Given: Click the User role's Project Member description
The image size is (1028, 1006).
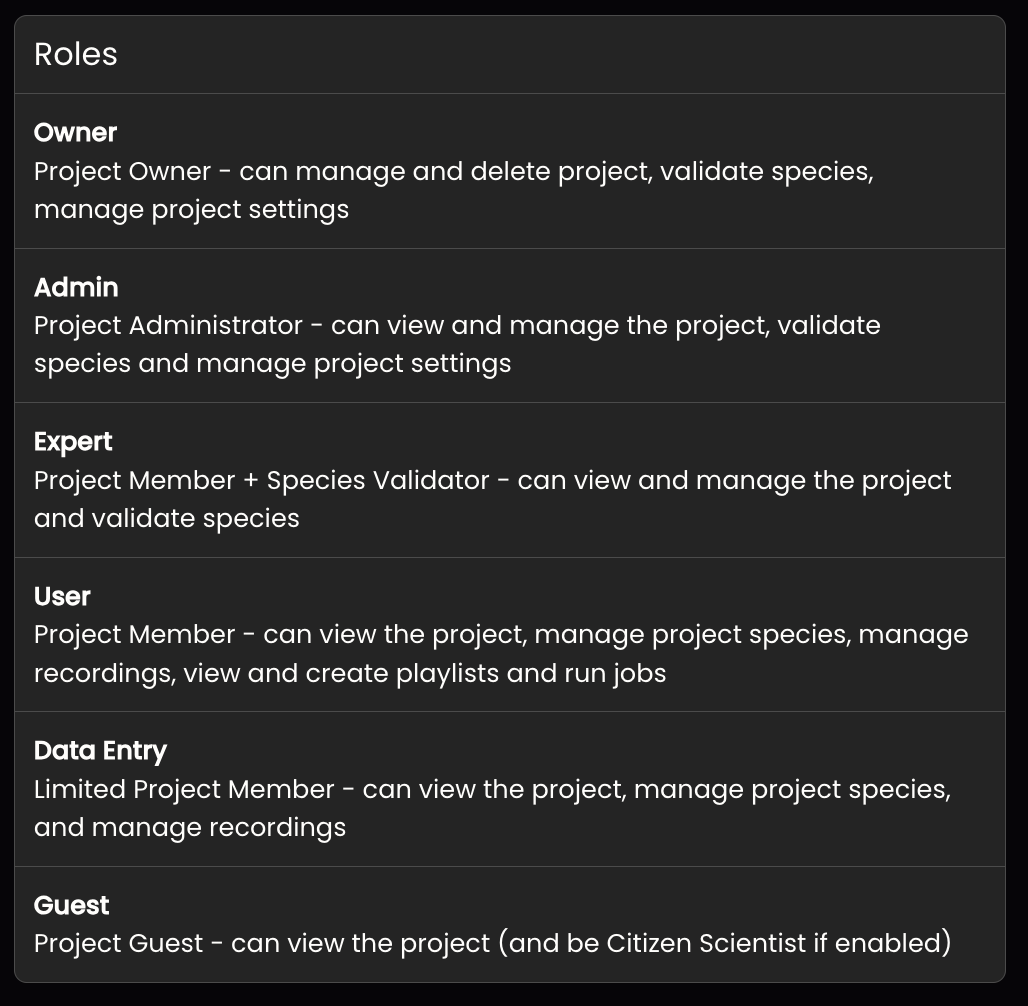Looking at the screenshot, I should [x=501, y=654].
